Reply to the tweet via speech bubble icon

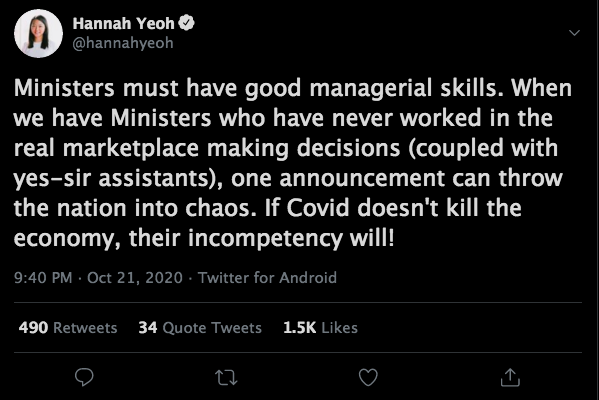pos(84,377)
